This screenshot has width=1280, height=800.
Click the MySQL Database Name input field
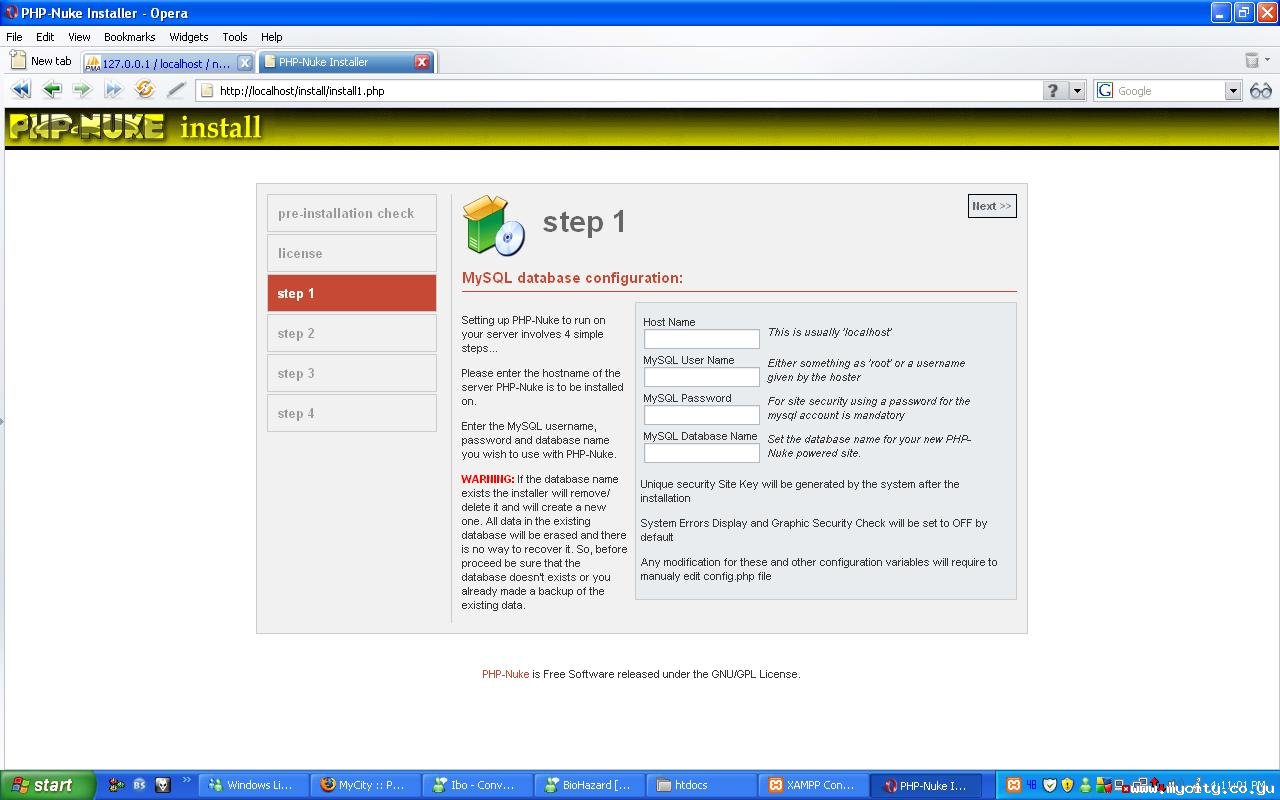tap(702, 453)
